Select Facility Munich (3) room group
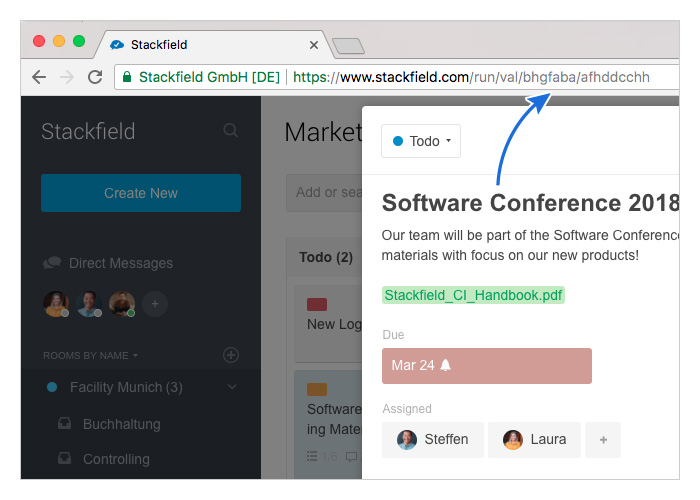The width and height of the screenshot is (700, 500). (126, 387)
